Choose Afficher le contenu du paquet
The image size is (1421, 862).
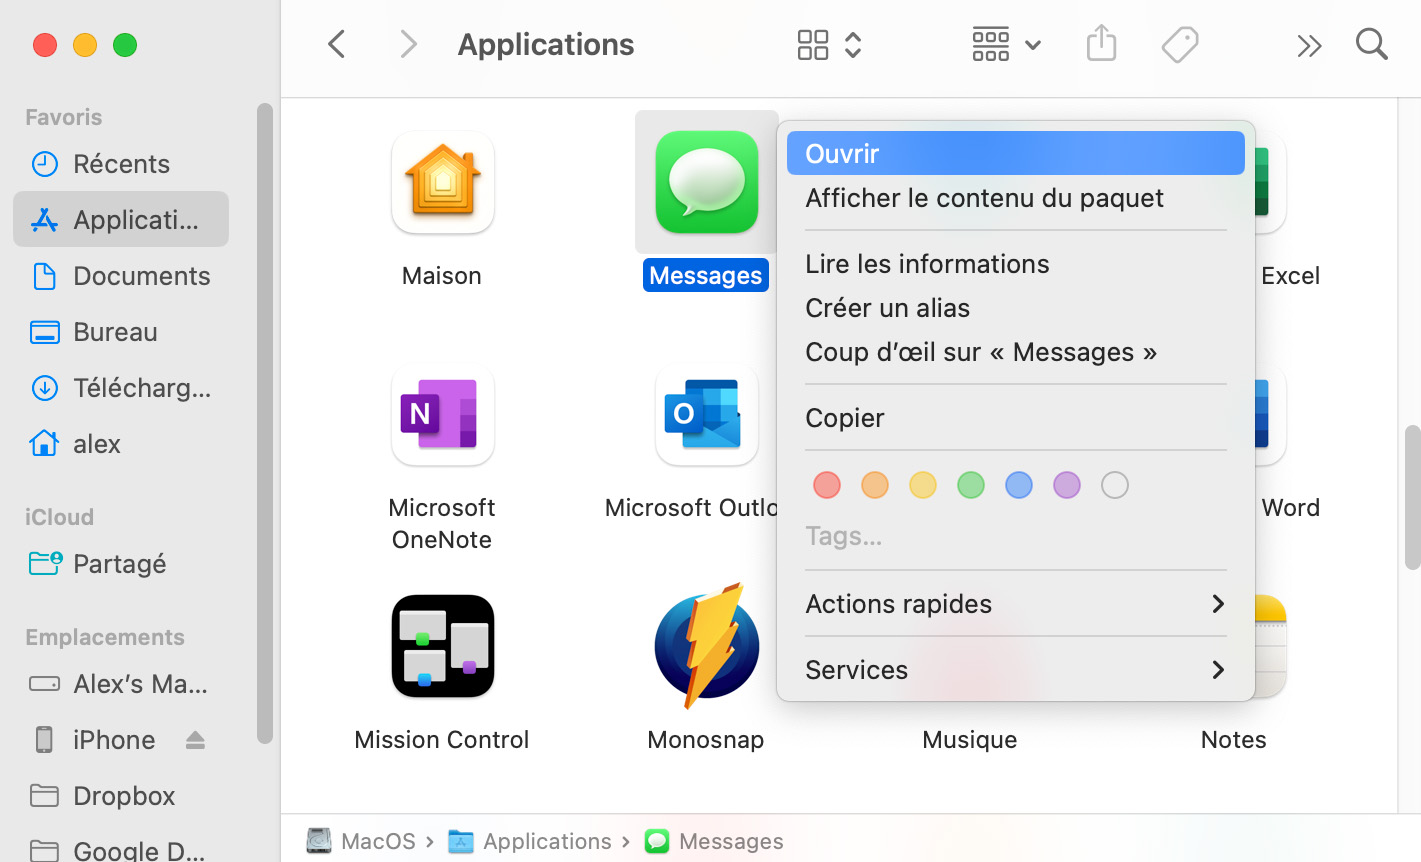pyautogui.click(x=1016, y=198)
